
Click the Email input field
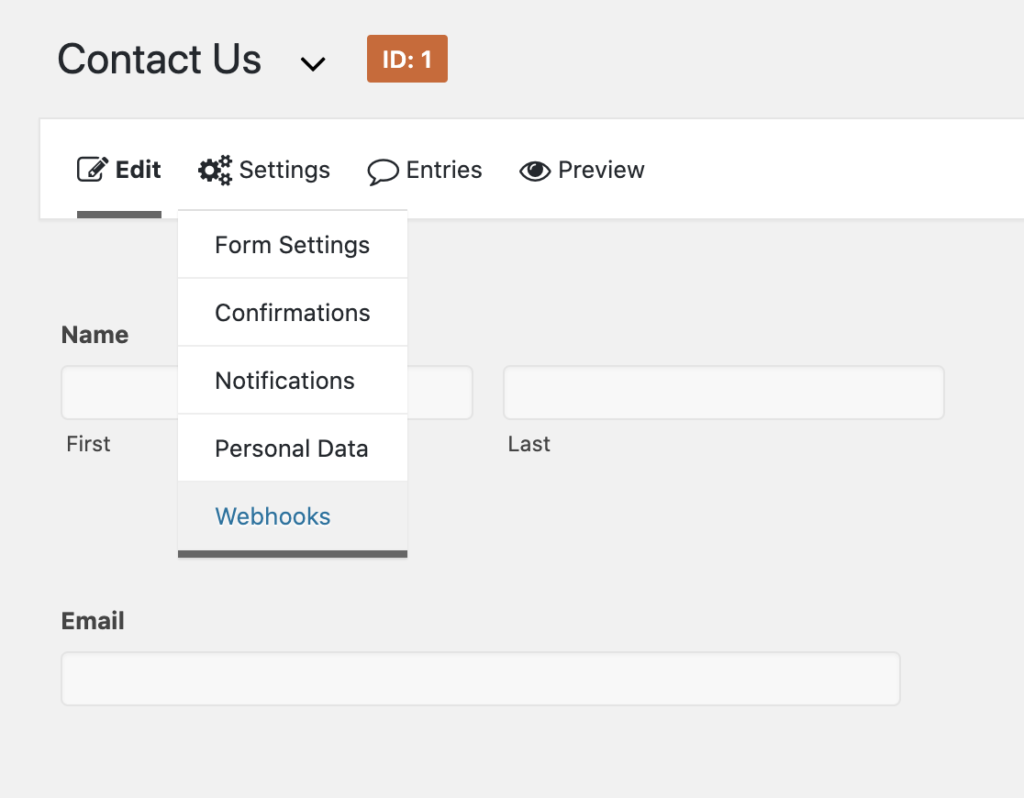point(480,678)
